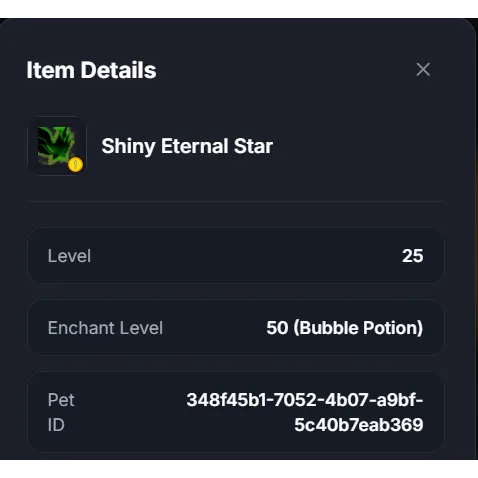Select the Shiny Eternal Star name text
This screenshot has height=478, width=478.
[x=187, y=146]
